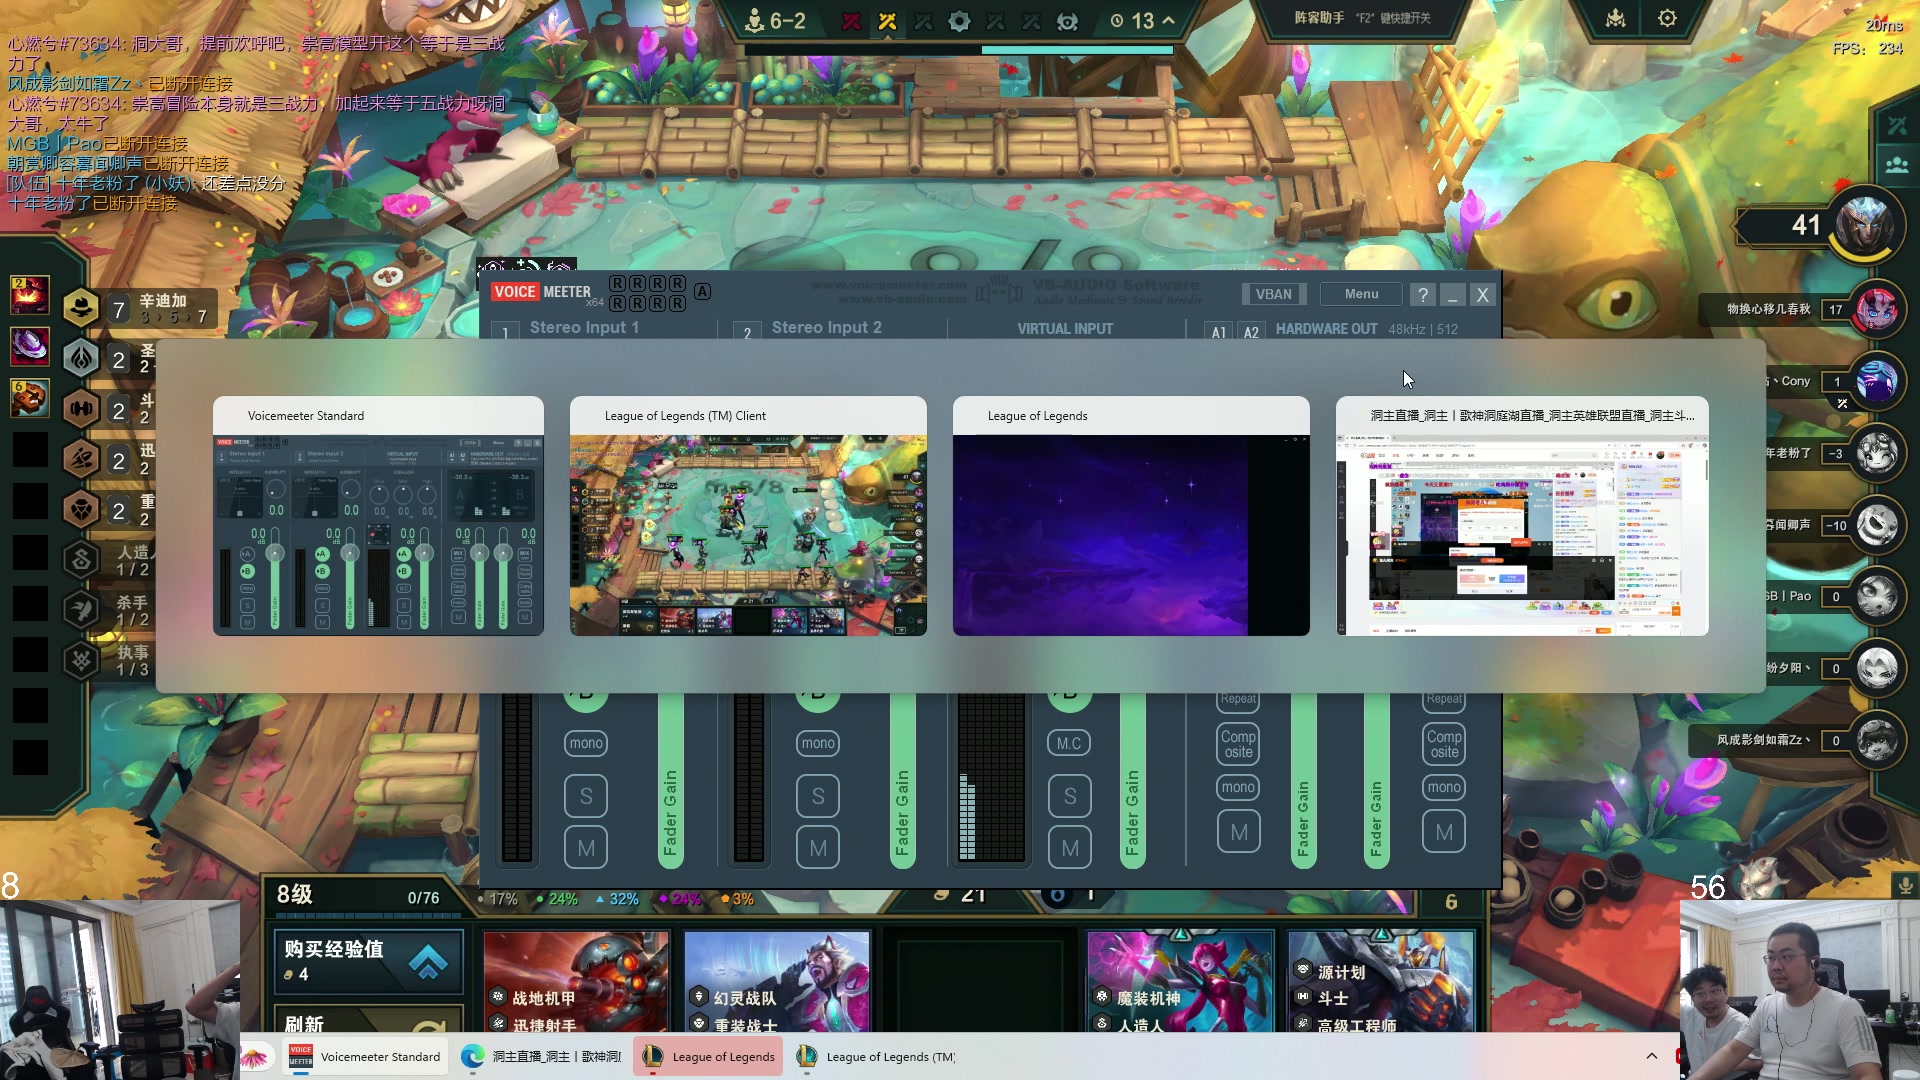This screenshot has height=1080, width=1920.
Task: Toggle mono on Stereo Input 1 strip
Action: tap(586, 743)
